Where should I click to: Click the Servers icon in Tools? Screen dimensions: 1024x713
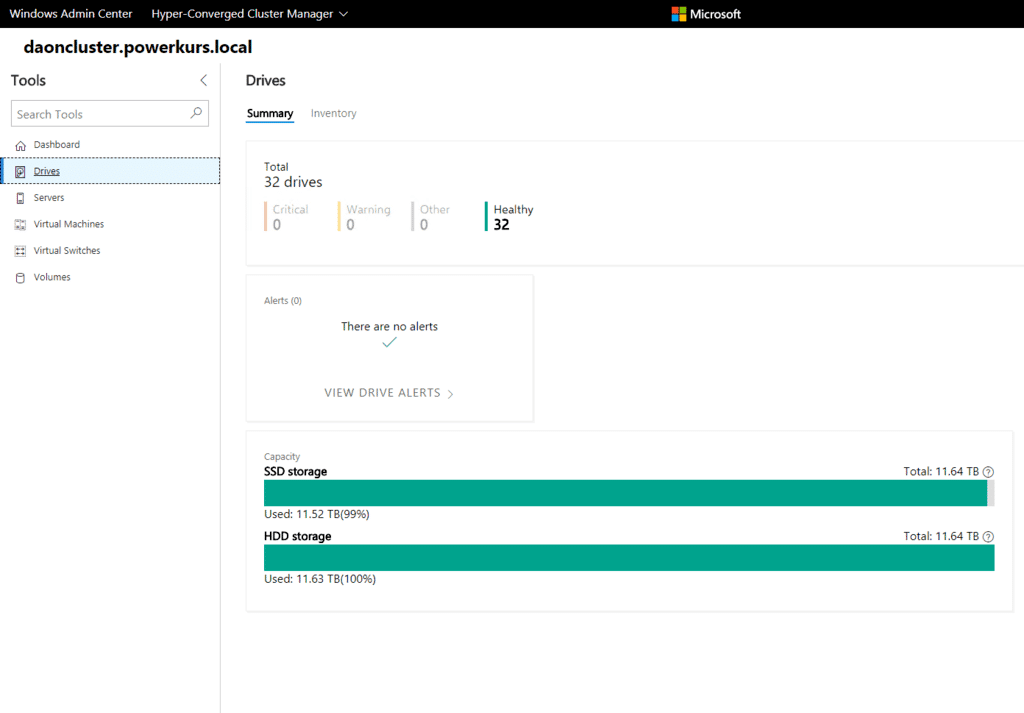pos(20,198)
